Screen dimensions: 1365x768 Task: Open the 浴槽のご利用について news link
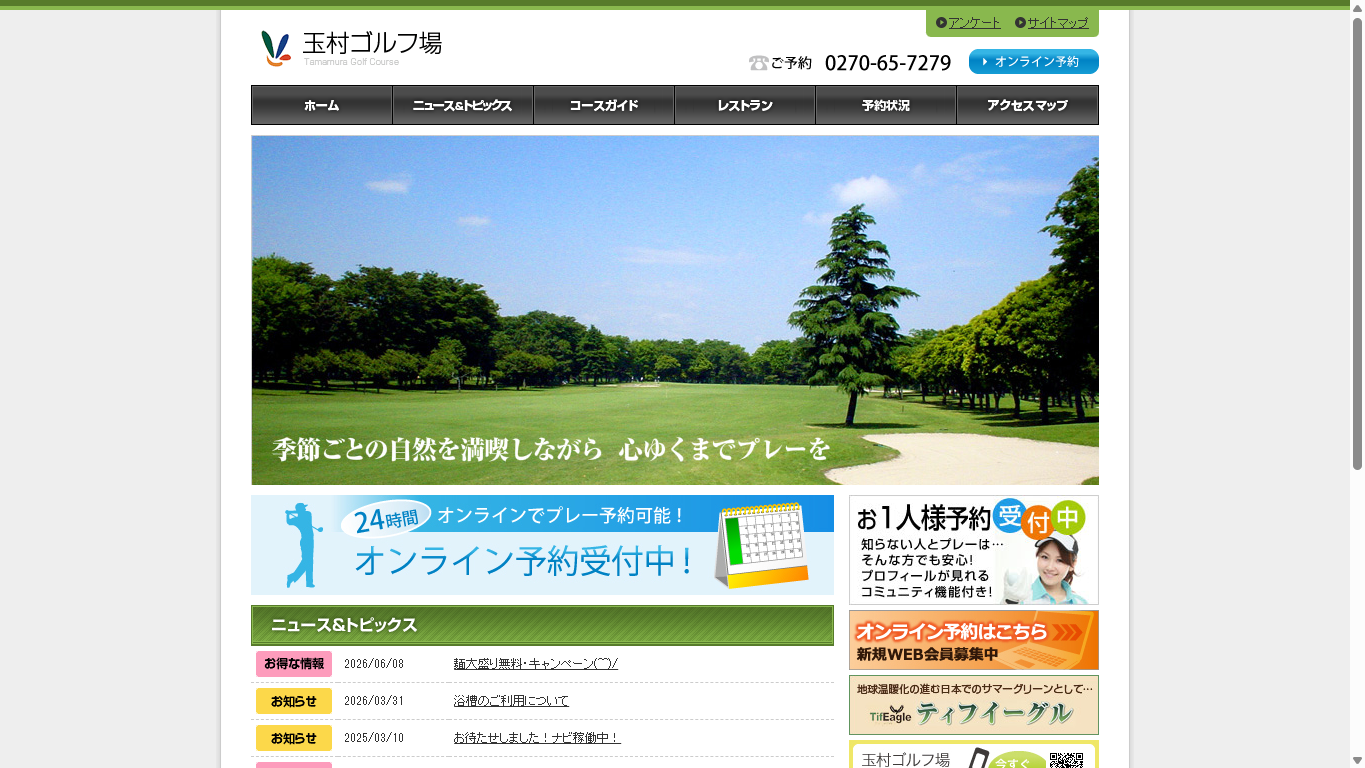point(511,701)
